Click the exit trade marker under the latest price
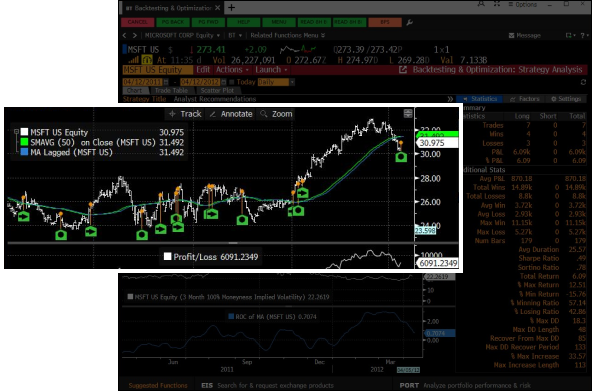The image size is (592, 391). 401,157
